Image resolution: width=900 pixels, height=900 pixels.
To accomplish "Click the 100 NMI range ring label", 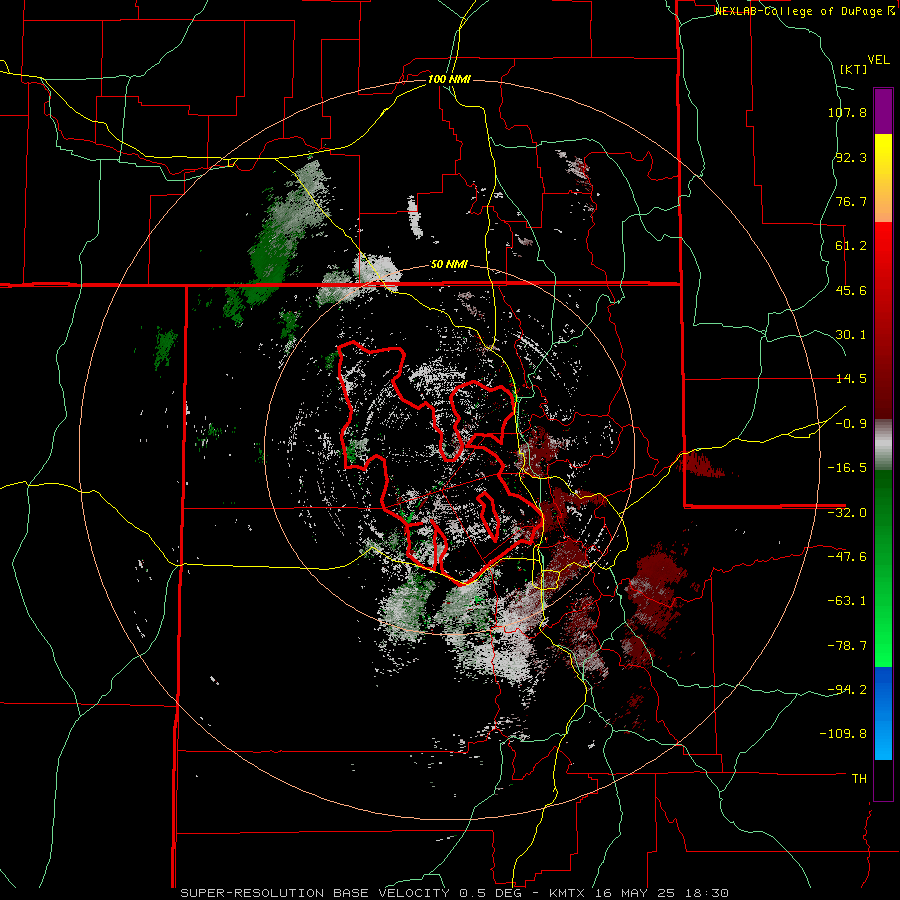I will 449,79.
